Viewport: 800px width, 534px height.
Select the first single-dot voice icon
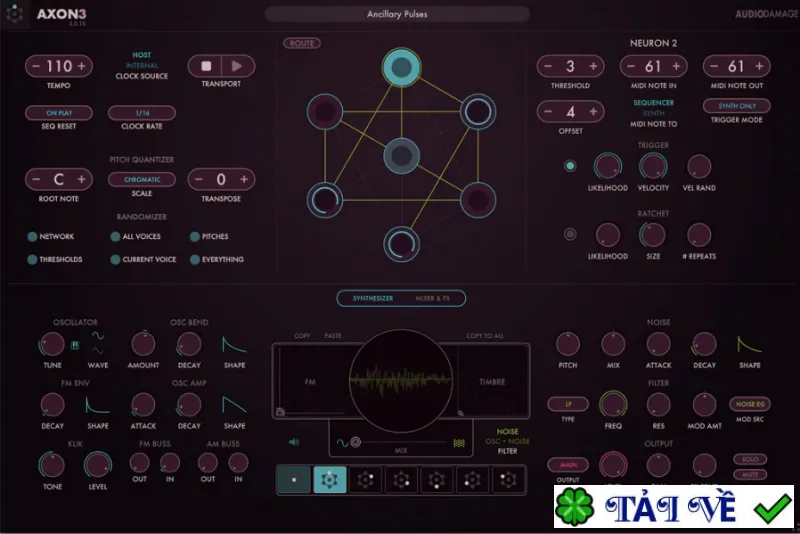point(294,479)
